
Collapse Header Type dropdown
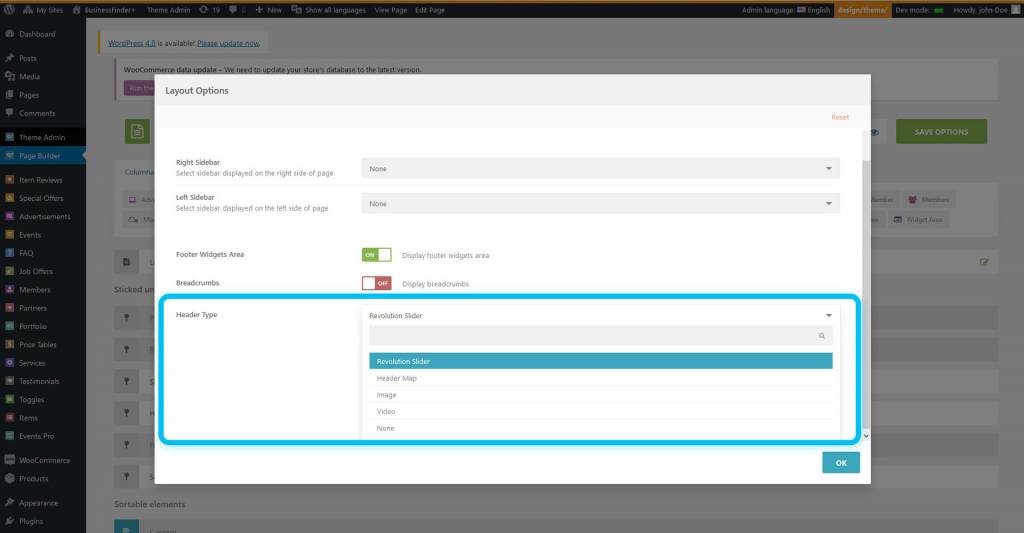pyautogui.click(x=600, y=315)
